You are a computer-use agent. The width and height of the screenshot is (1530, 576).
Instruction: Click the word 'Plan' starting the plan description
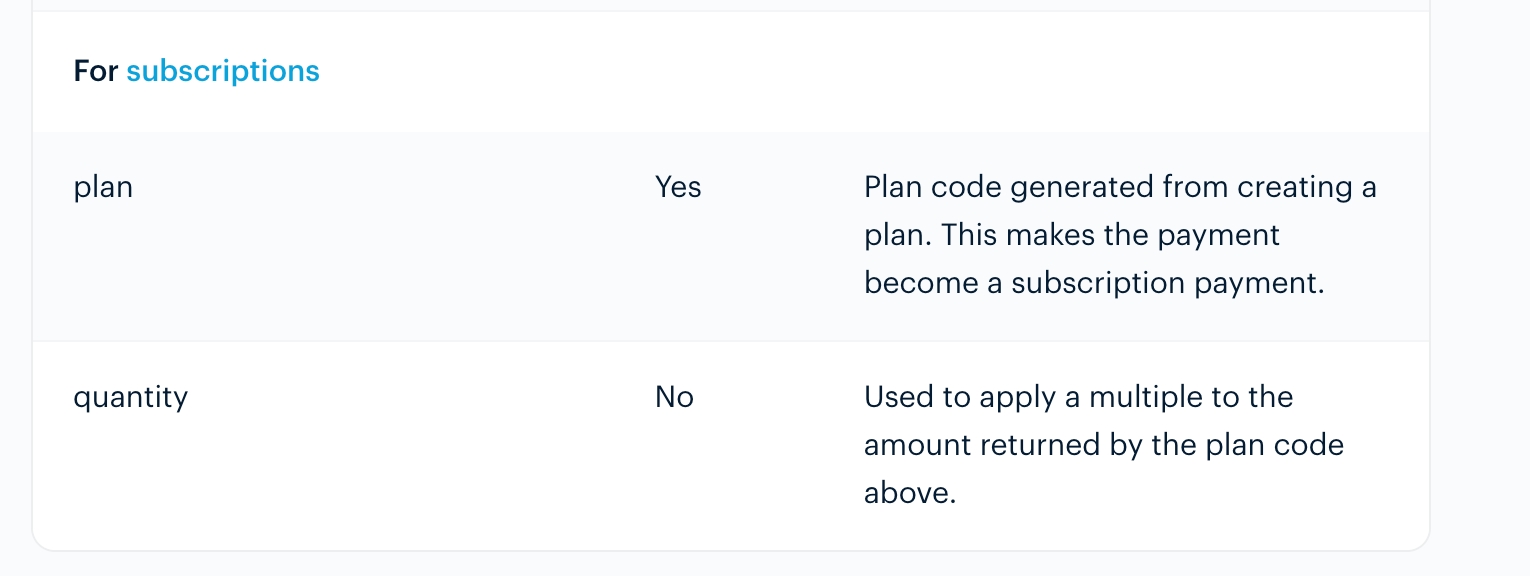tap(892, 187)
